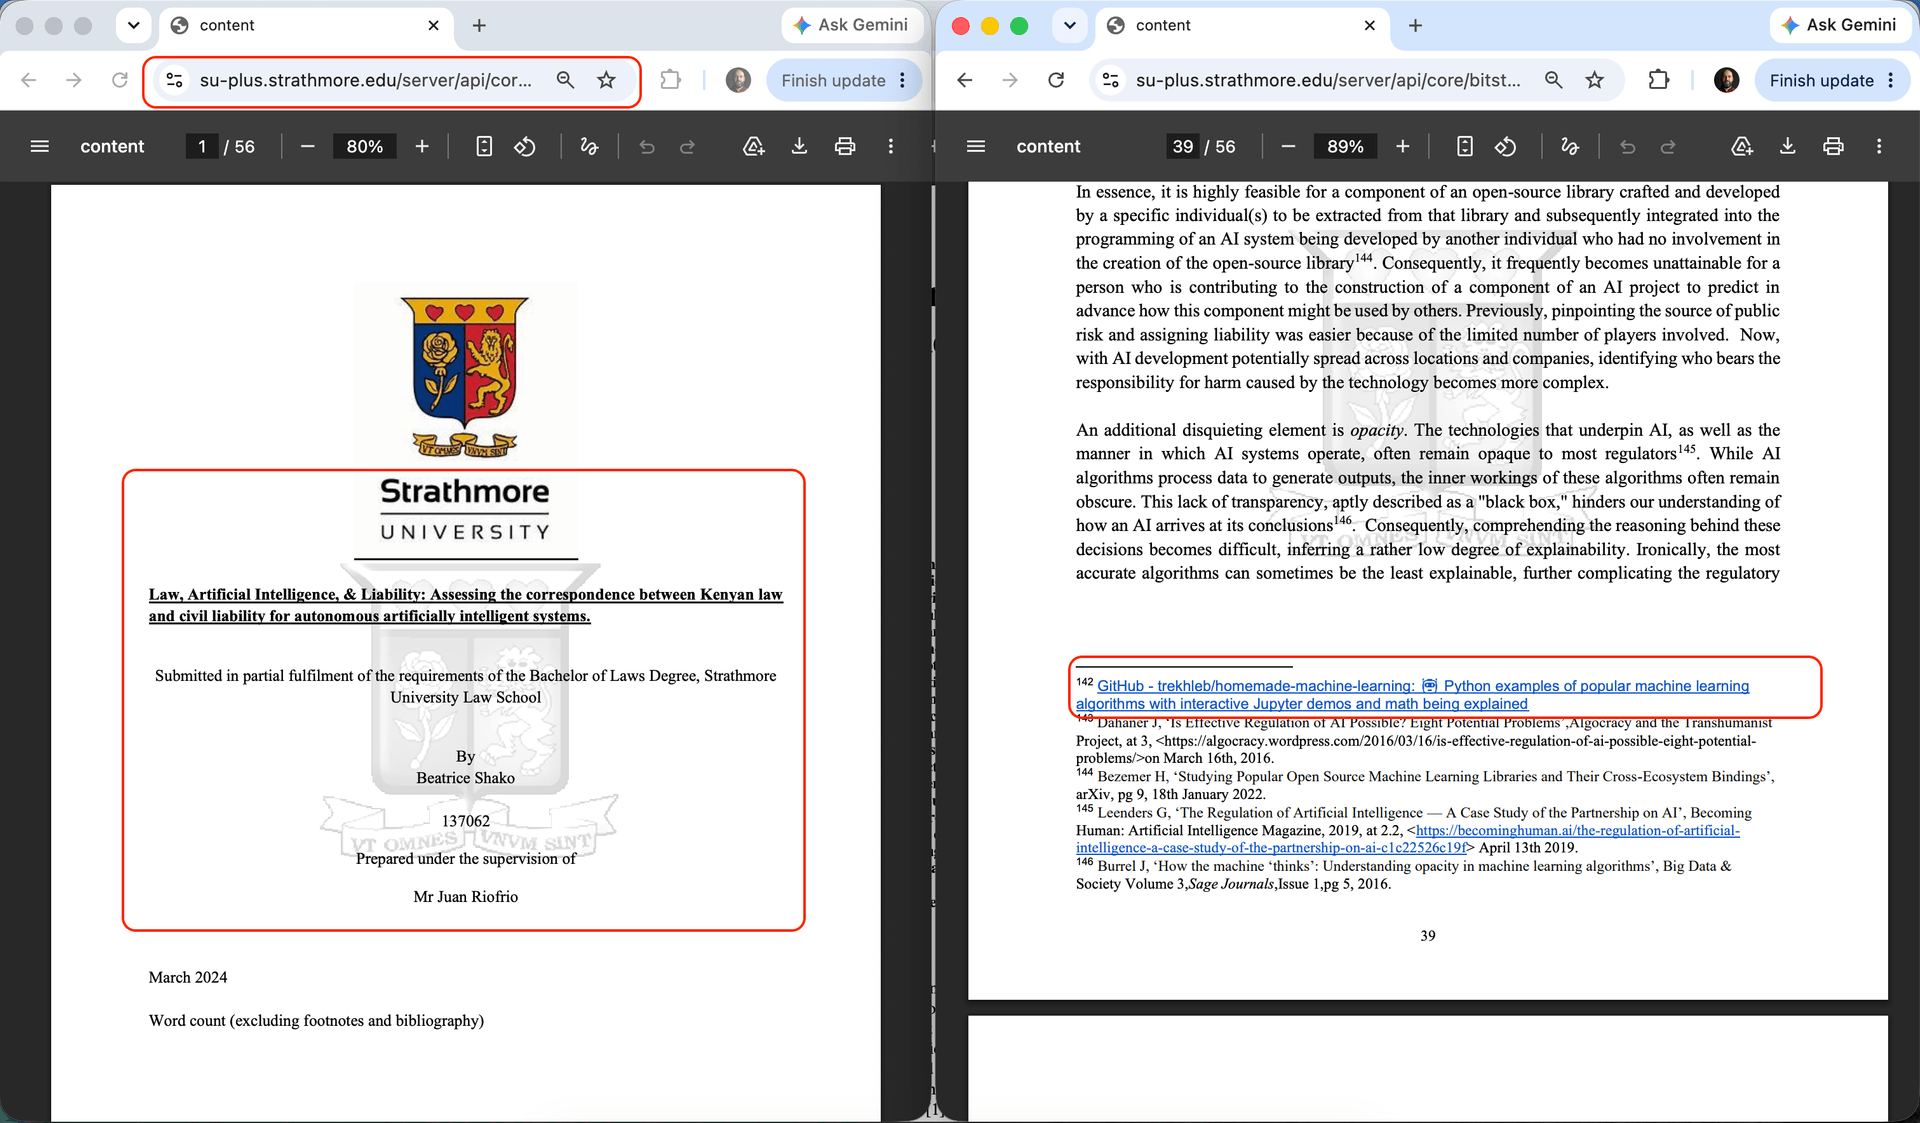Image resolution: width=1920 pixels, height=1123 pixels.
Task: Download the PDF in the left viewer
Action: (x=799, y=146)
